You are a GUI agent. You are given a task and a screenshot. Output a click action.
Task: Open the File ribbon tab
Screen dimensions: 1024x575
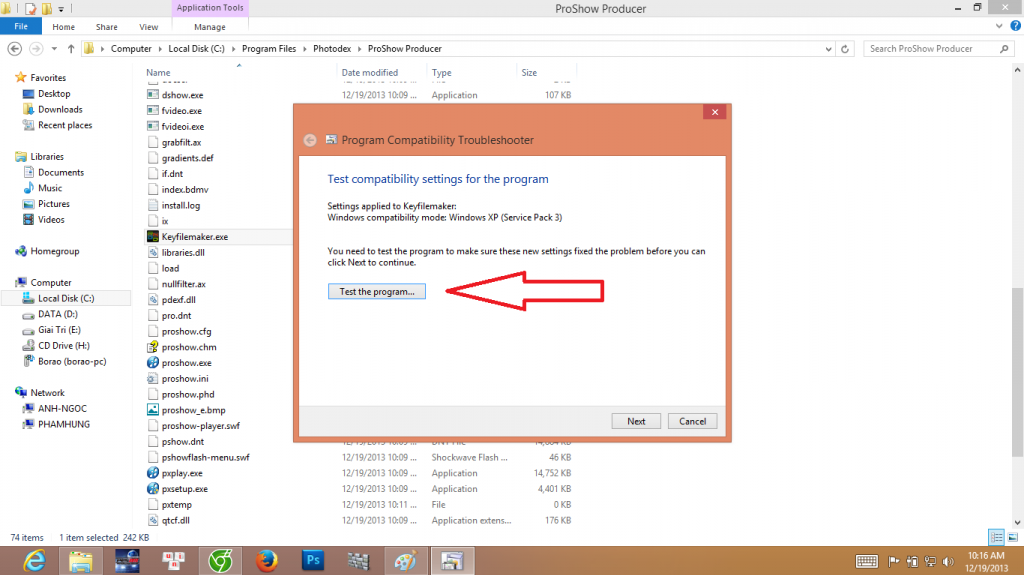(x=21, y=27)
